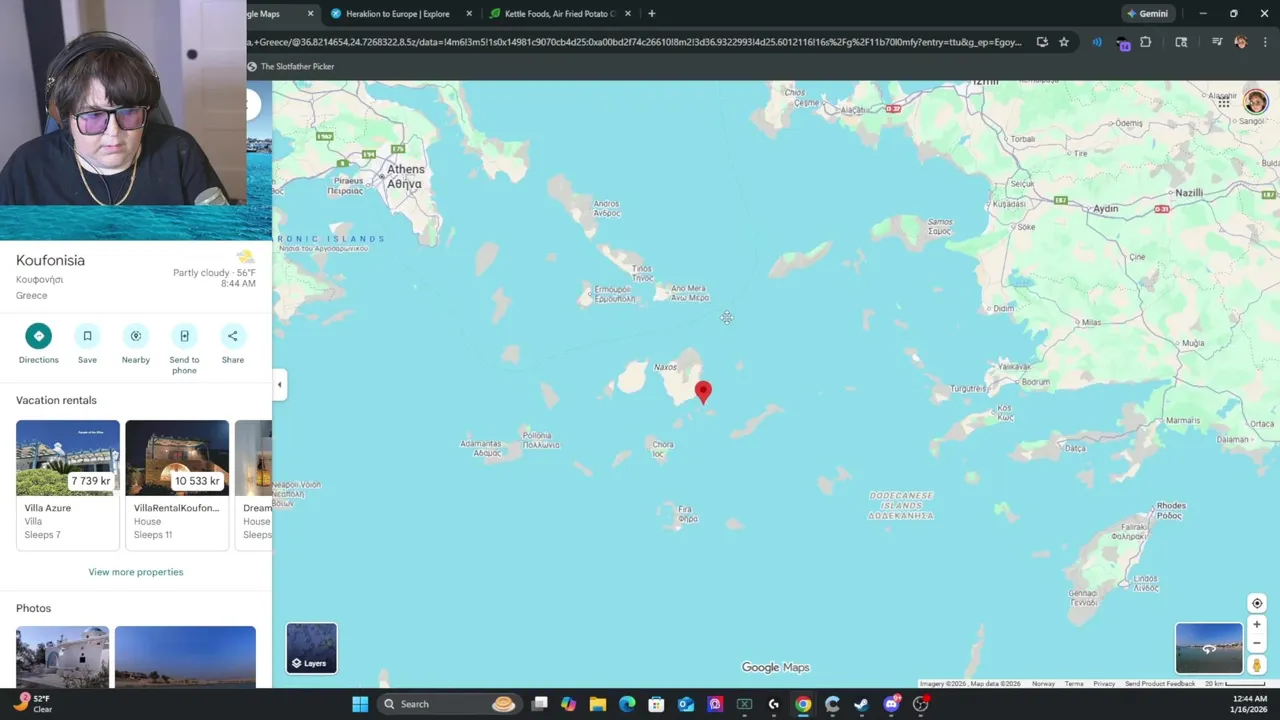Collapse the Google Maps side panel

click(x=280, y=384)
